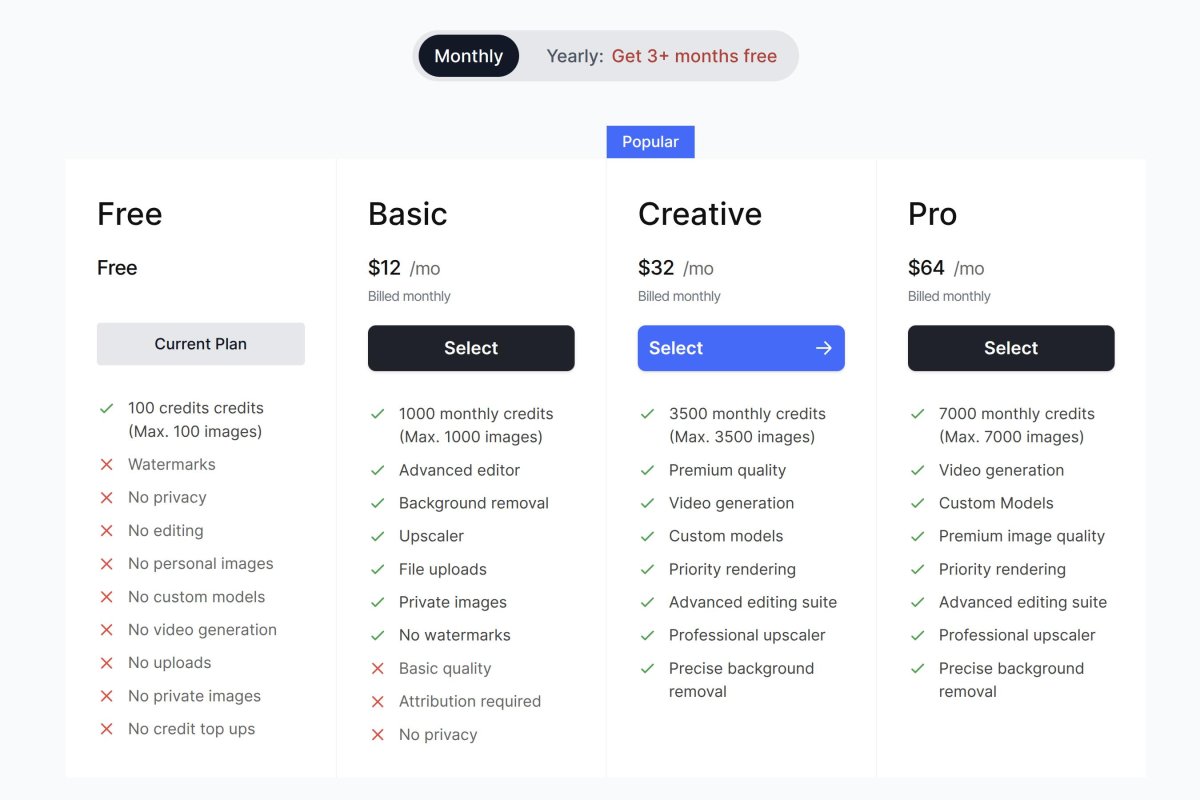
Task: Click the checkmark next to Premium quality
Action: click(648, 470)
